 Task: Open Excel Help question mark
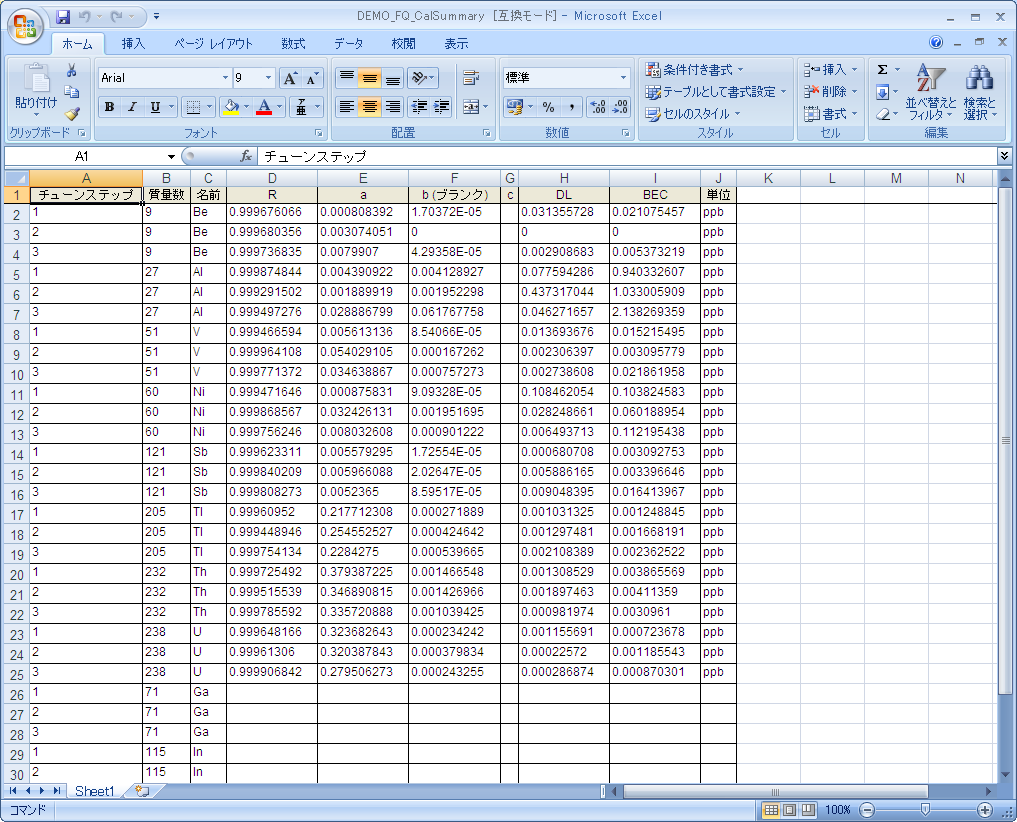[935, 43]
